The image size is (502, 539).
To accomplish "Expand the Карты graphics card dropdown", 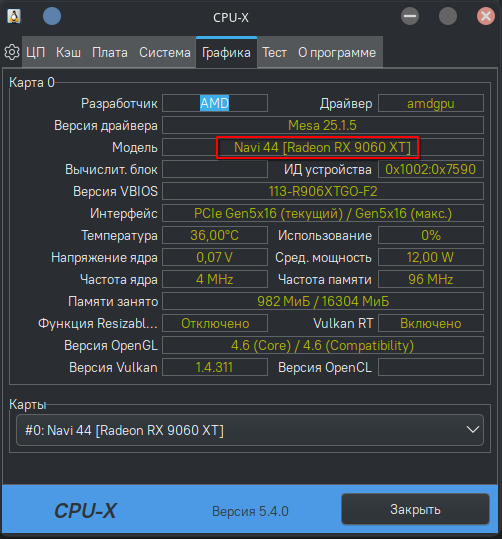I will pos(250,430).
